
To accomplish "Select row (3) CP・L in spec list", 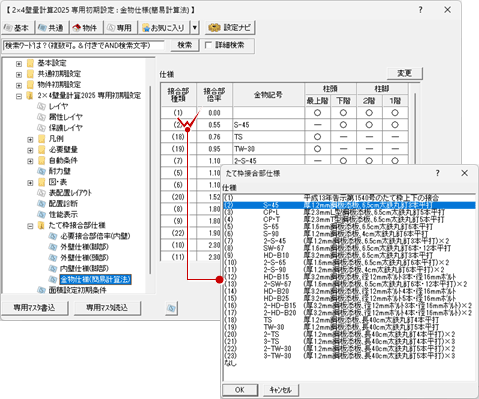I will [x=349, y=212].
